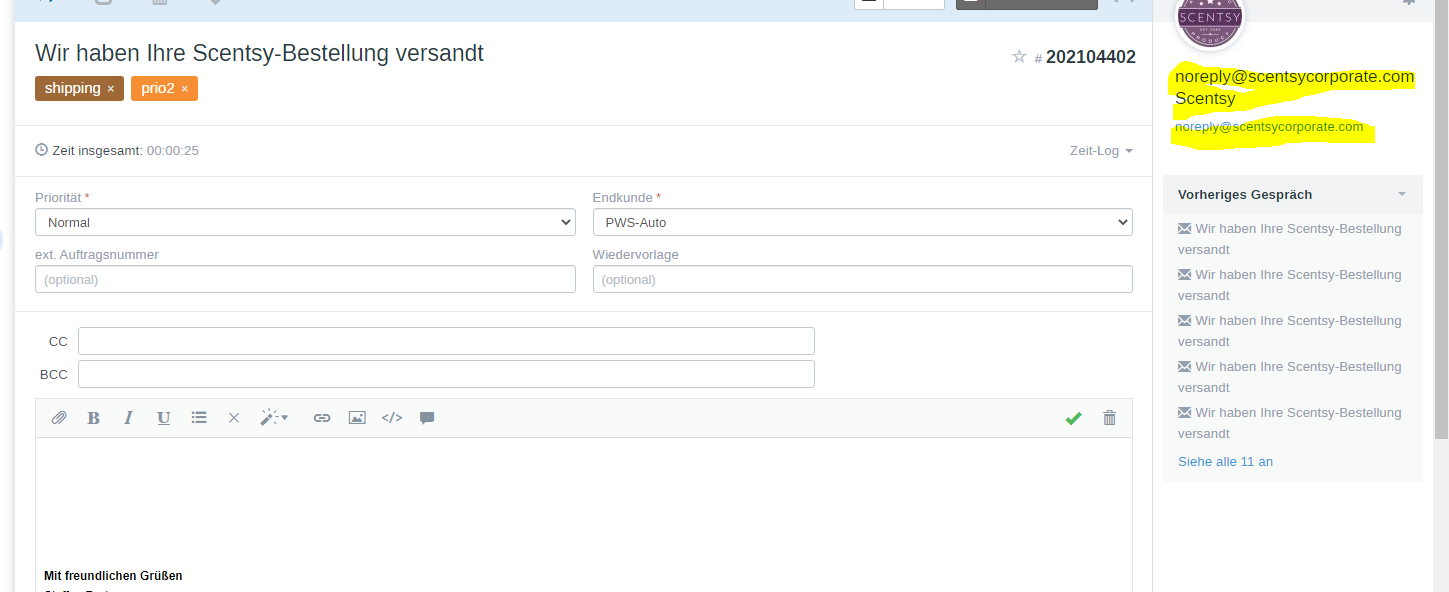Click the vertical scrollbar at the right edge
Screen dimensions: 1449x592
[1441, 220]
